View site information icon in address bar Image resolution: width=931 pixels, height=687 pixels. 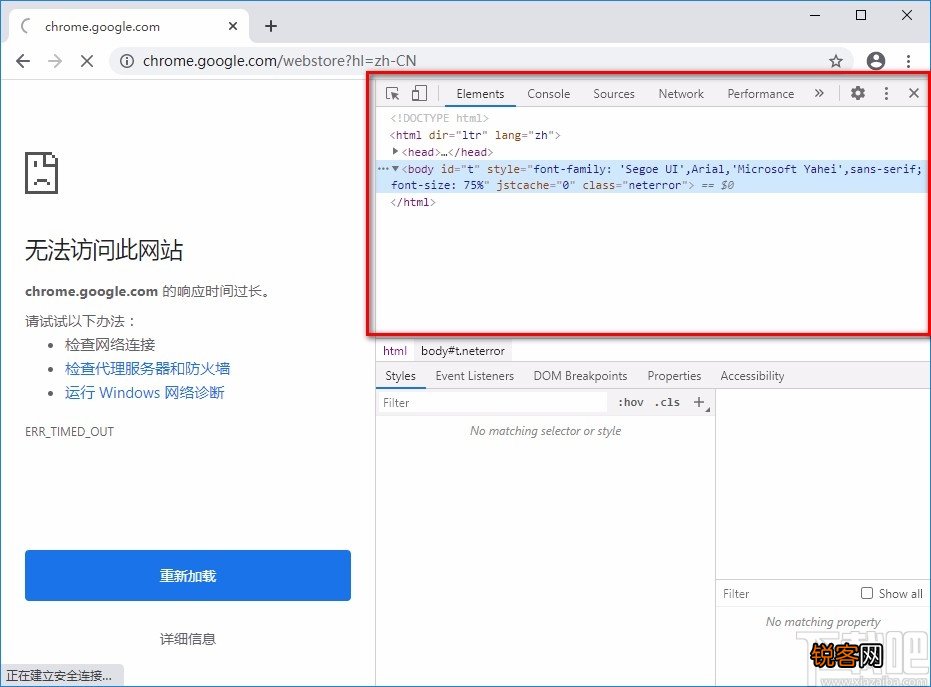(x=127, y=61)
